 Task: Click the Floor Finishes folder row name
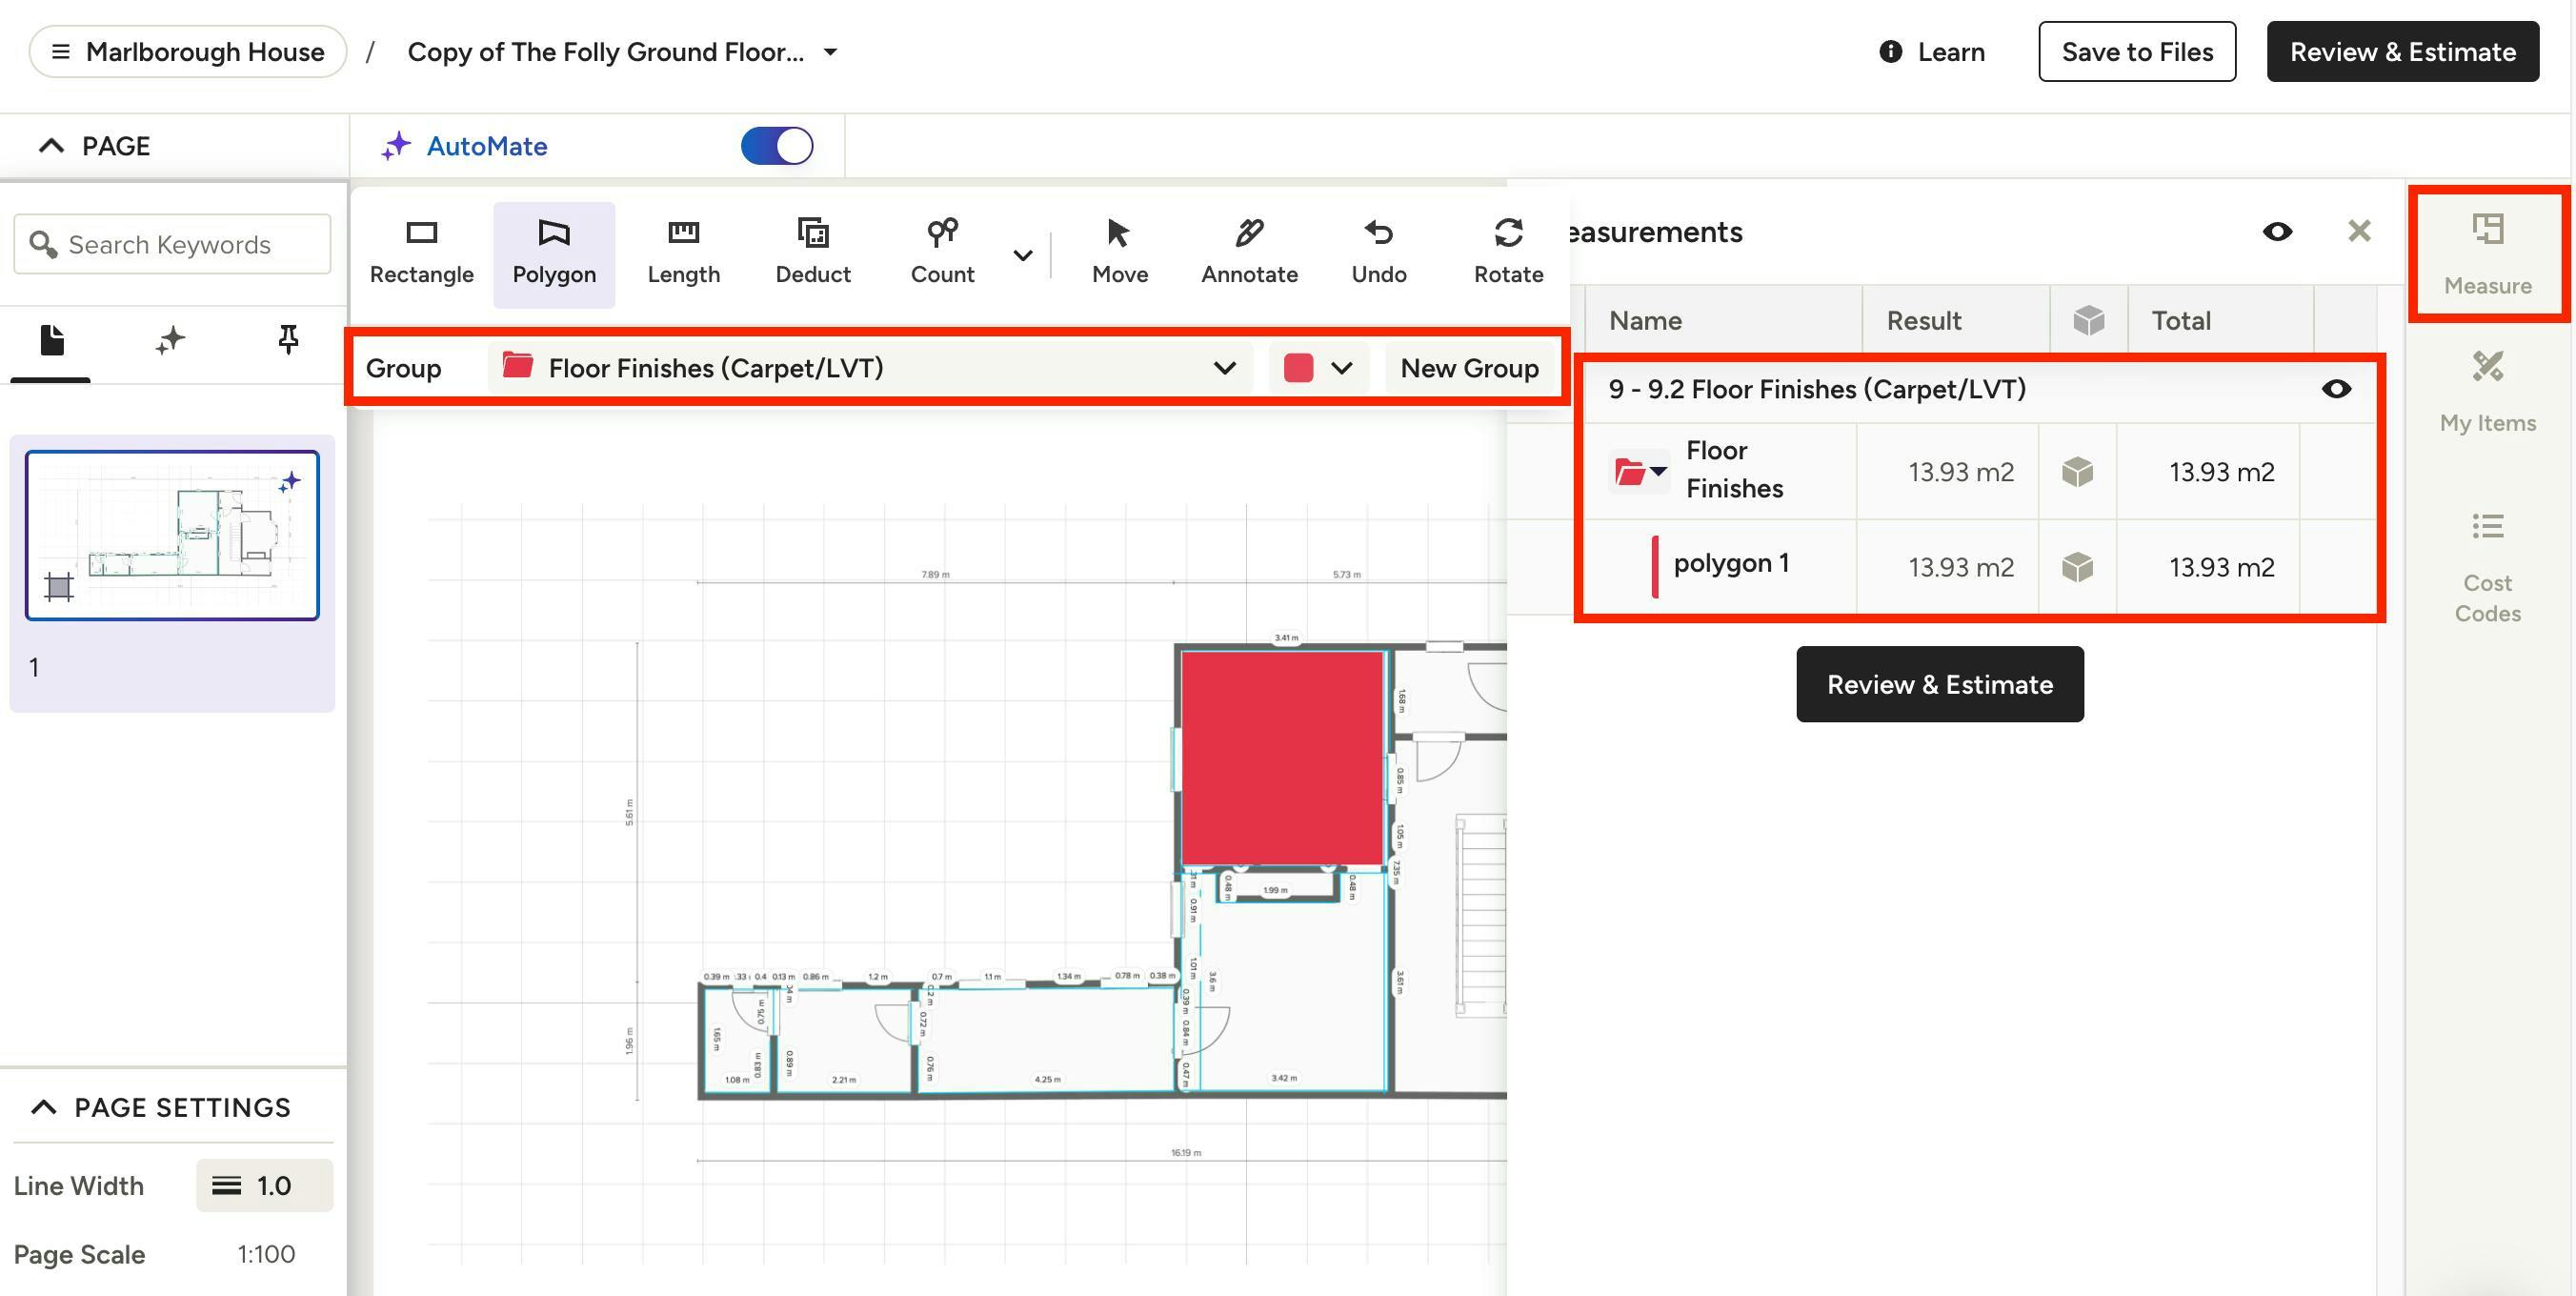pyautogui.click(x=1734, y=469)
